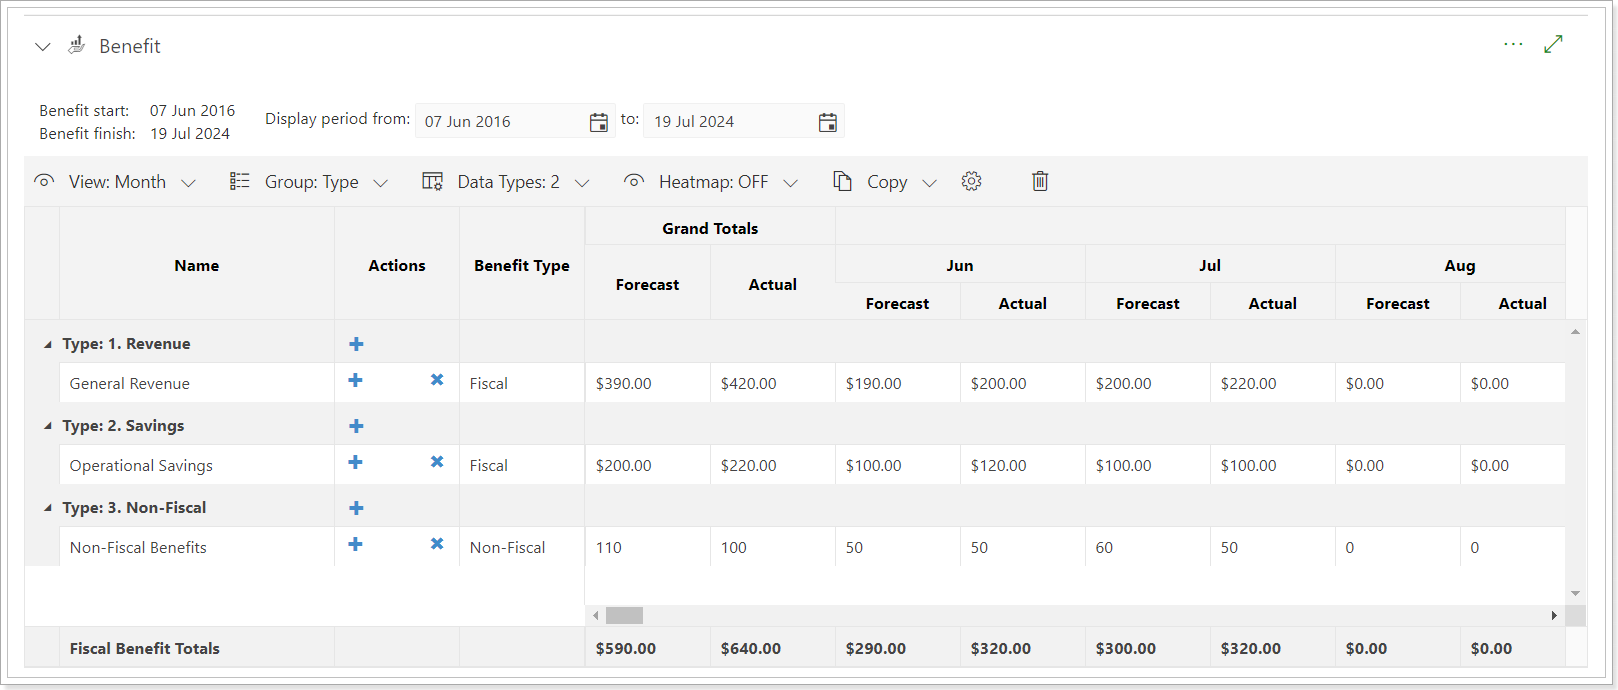Viewport: 1618px width, 690px height.
Task: Click the Heatmap eye icon
Action: point(634,181)
